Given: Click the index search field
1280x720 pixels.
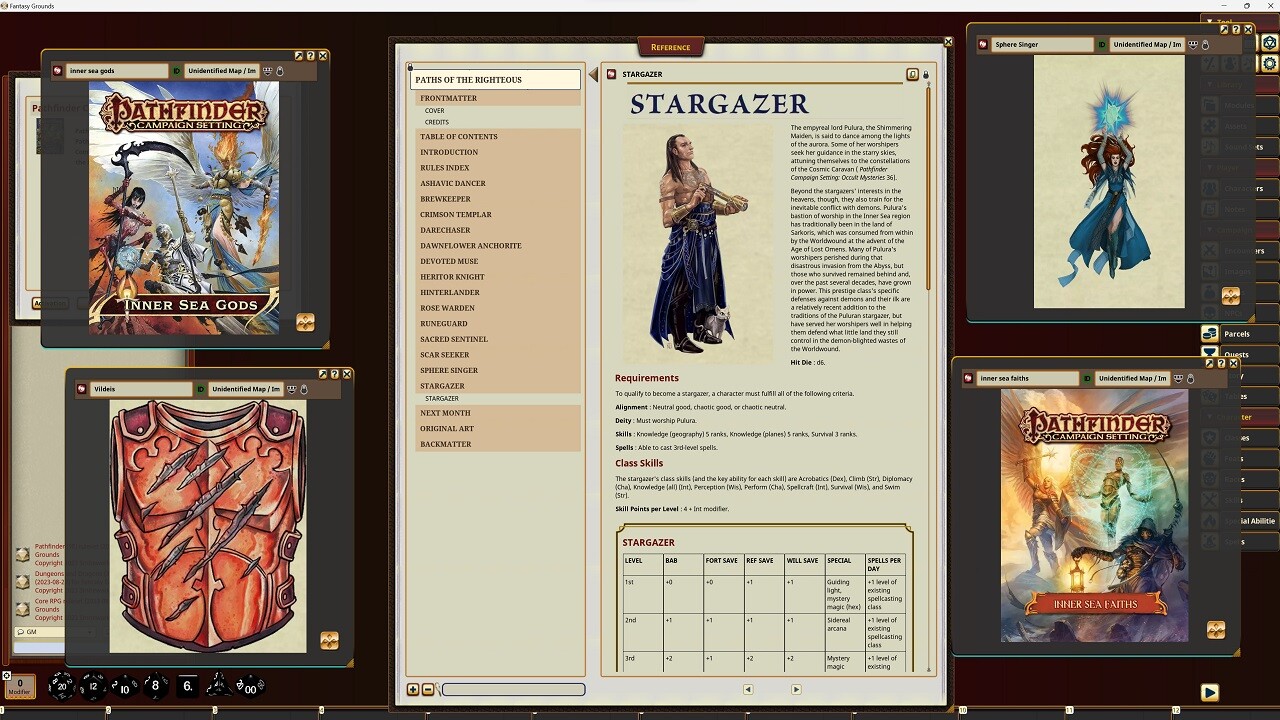Looking at the screenshot, I should pyautogui.click(x=513, y=689).
